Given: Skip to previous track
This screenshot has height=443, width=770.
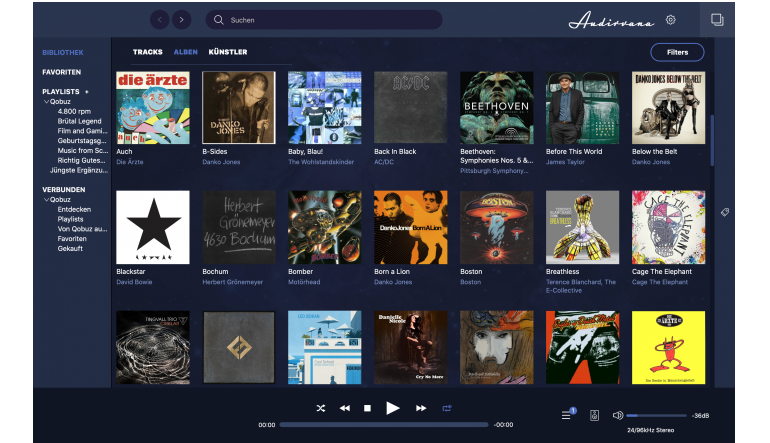Looking at the screenshot, I should pos(345,408).
